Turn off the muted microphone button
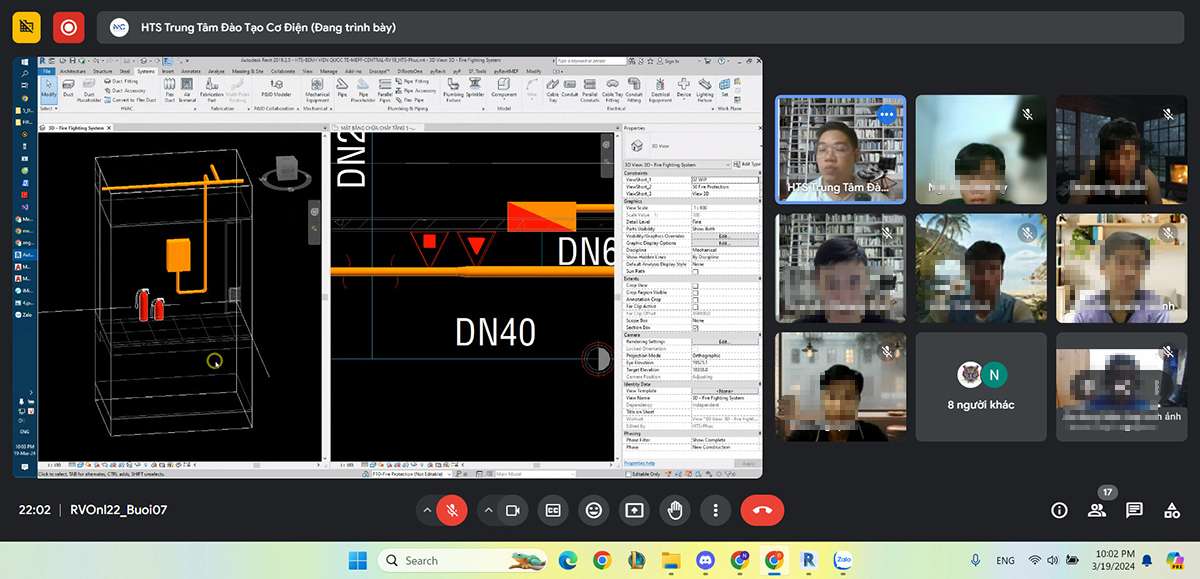The height and width of the screenshot is (579, 1200). pos(452,510)
